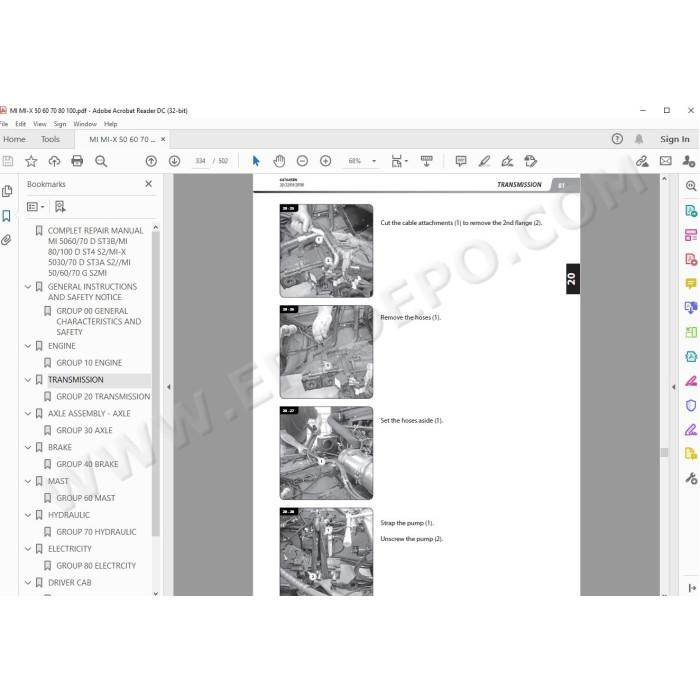Select the highlighter pen tool
This screenshot has height=700, width=700.
click(x=484, y=161)
